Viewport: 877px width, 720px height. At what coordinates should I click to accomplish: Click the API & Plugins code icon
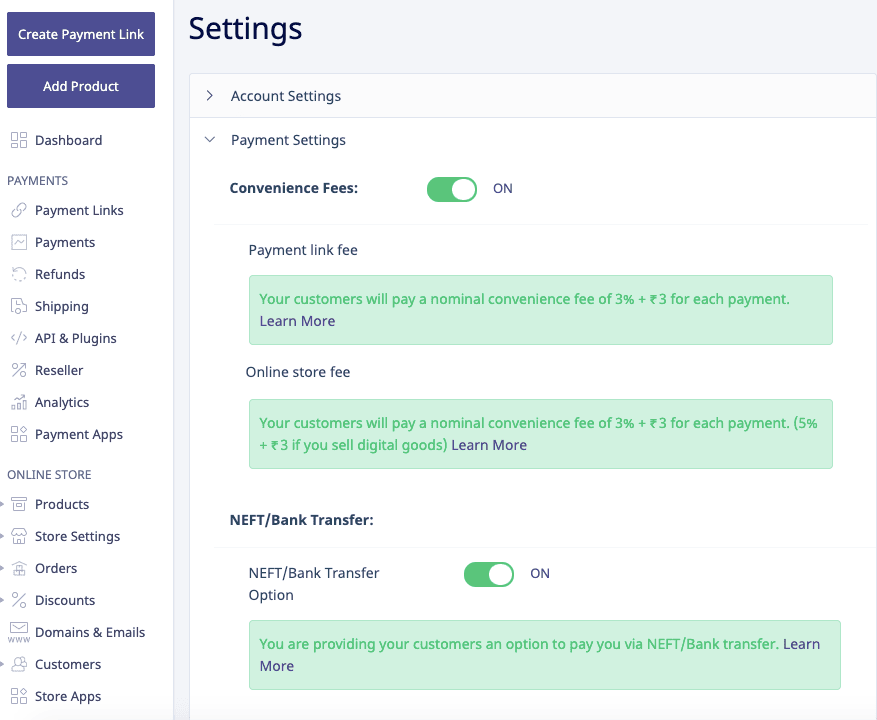pyautogui.click(x=19, y=338)
